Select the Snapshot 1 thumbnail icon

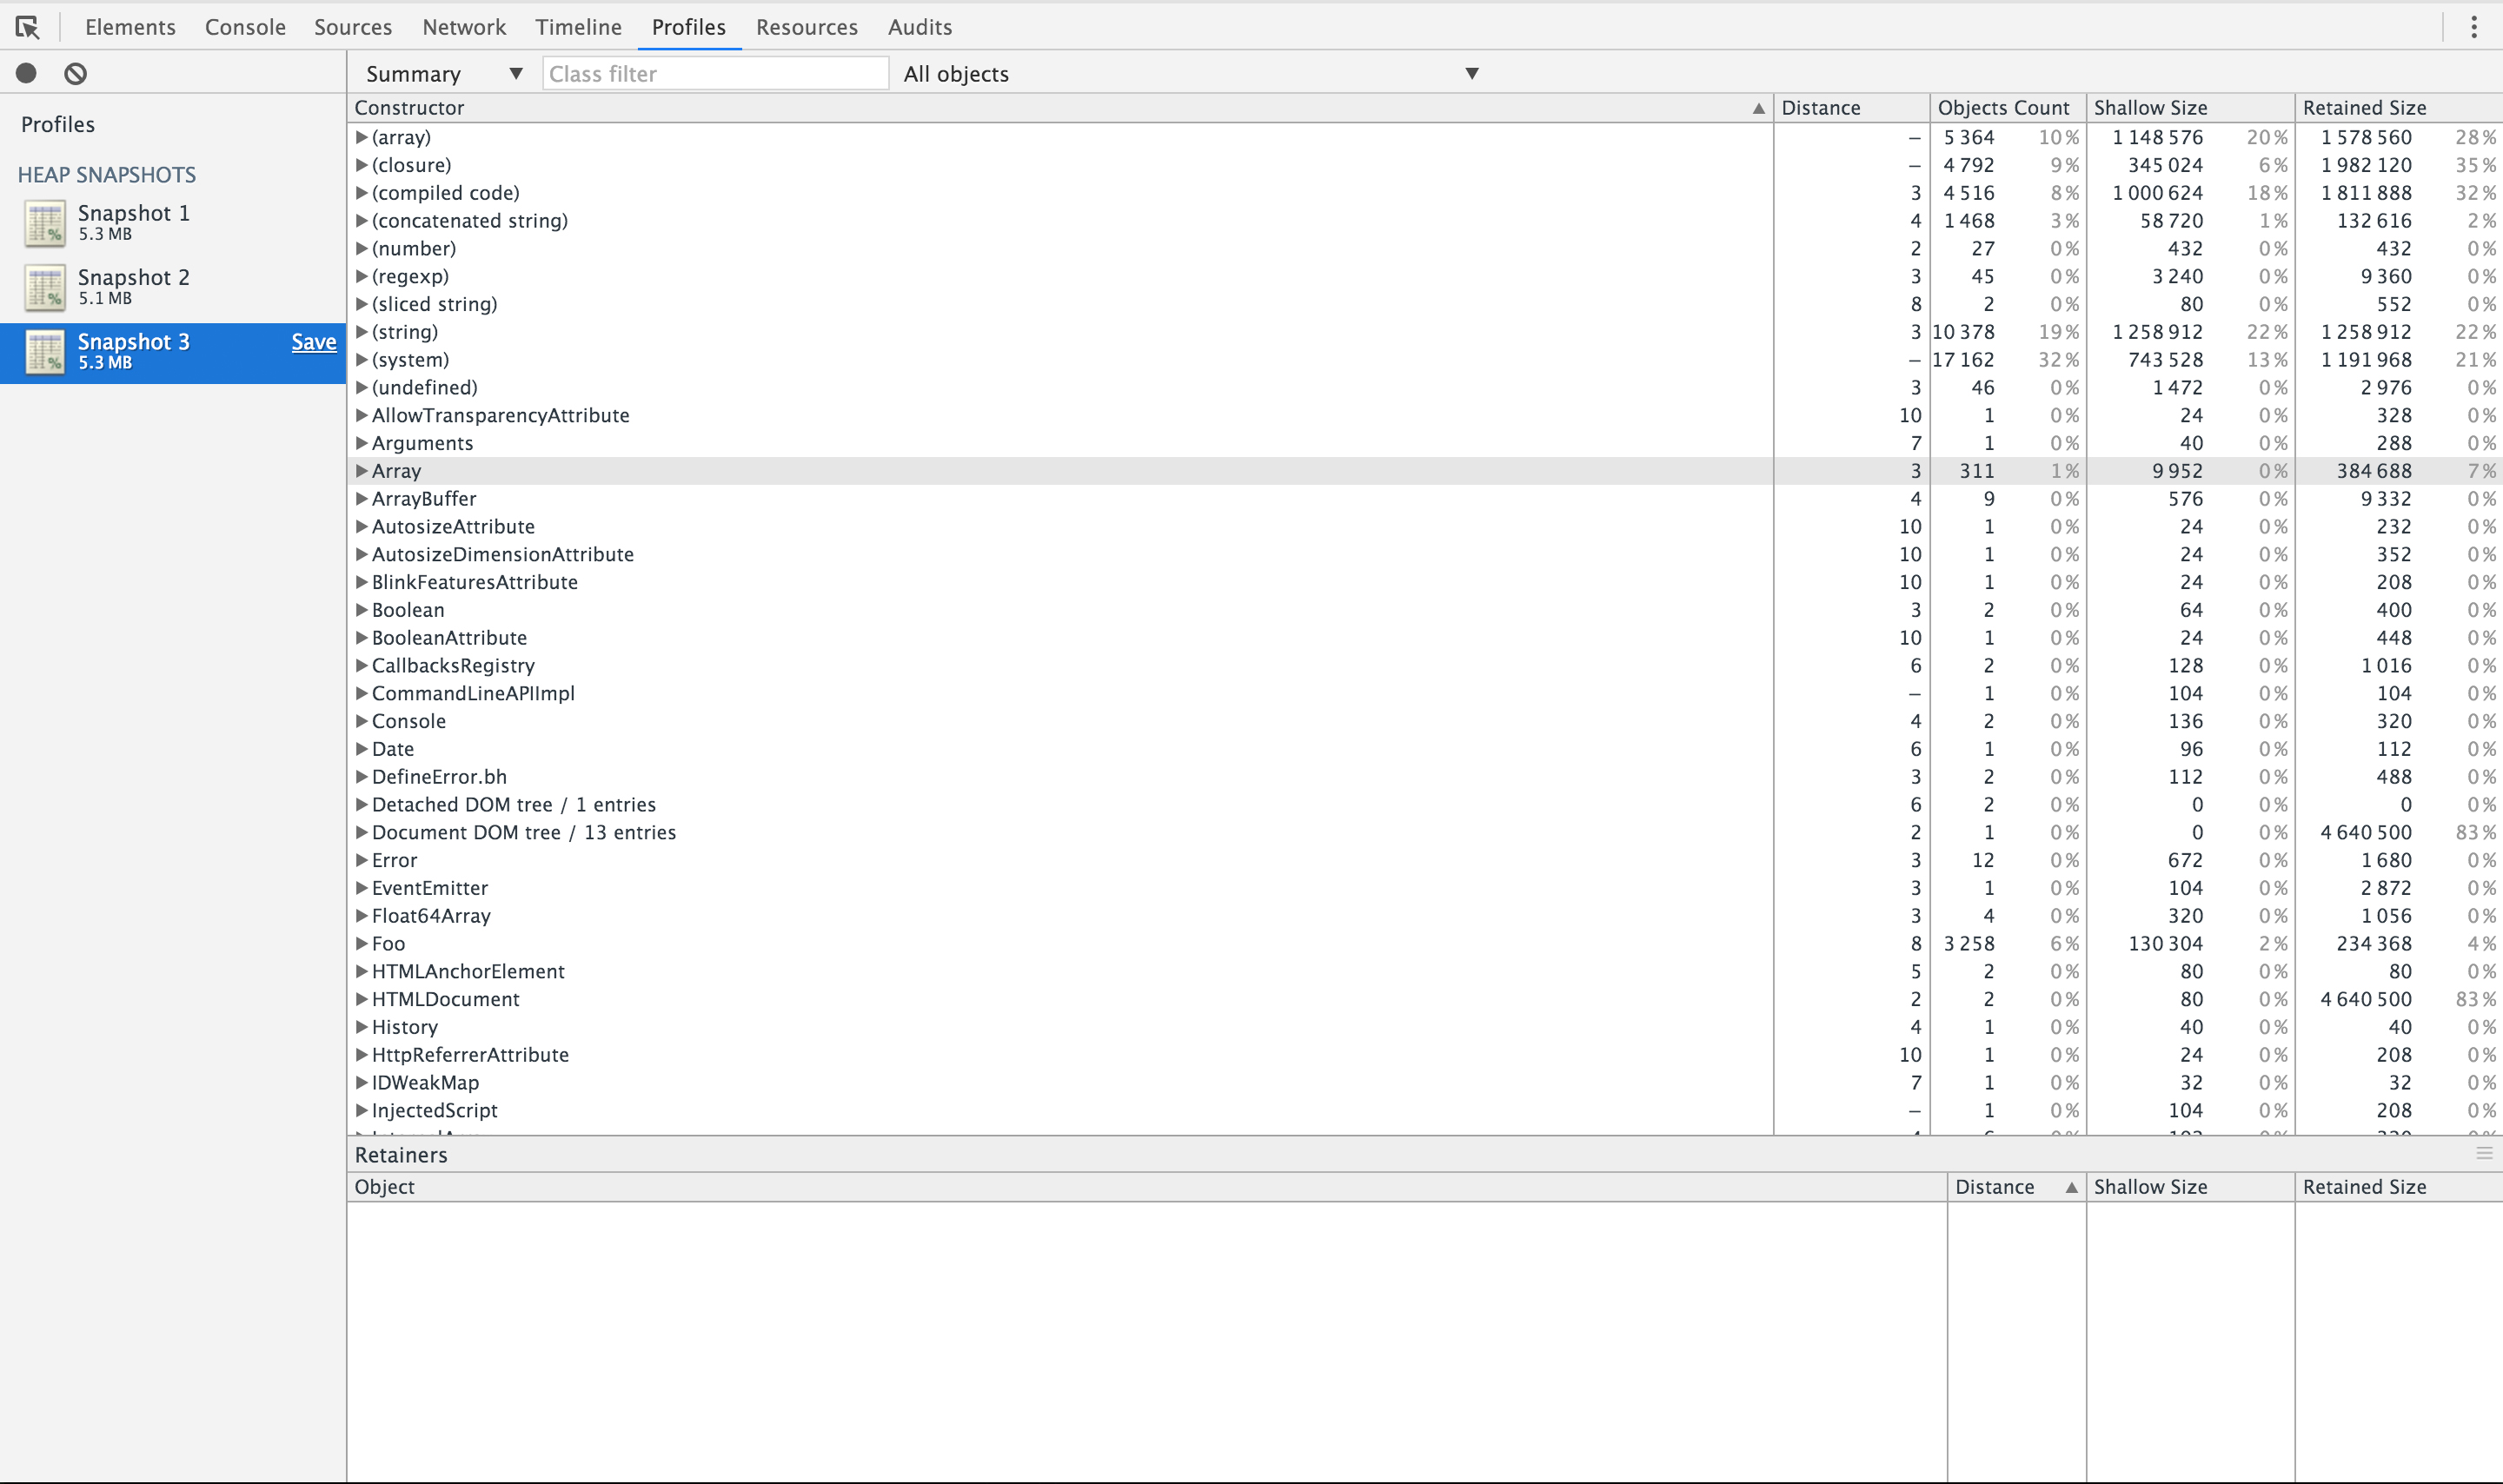point(45,222)
